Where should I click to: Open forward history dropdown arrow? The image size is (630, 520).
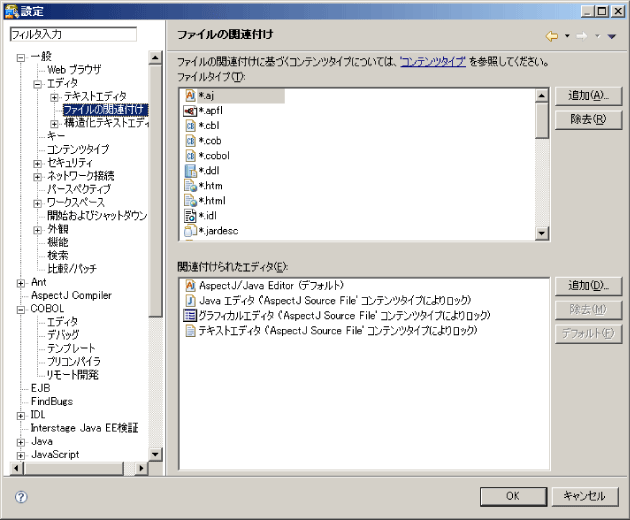point(597,36)
